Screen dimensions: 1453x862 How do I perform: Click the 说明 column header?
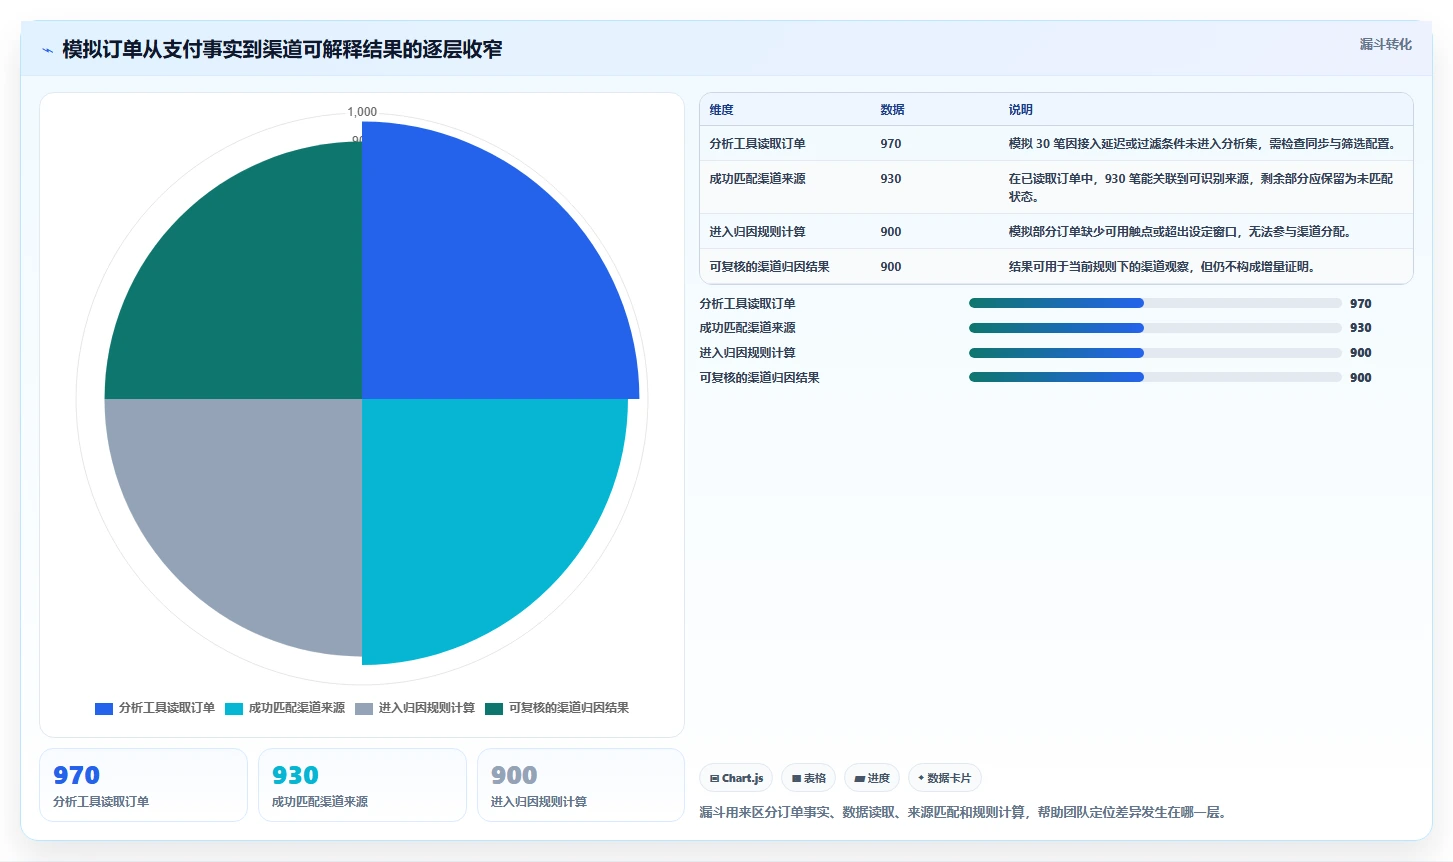[1020, 110]
